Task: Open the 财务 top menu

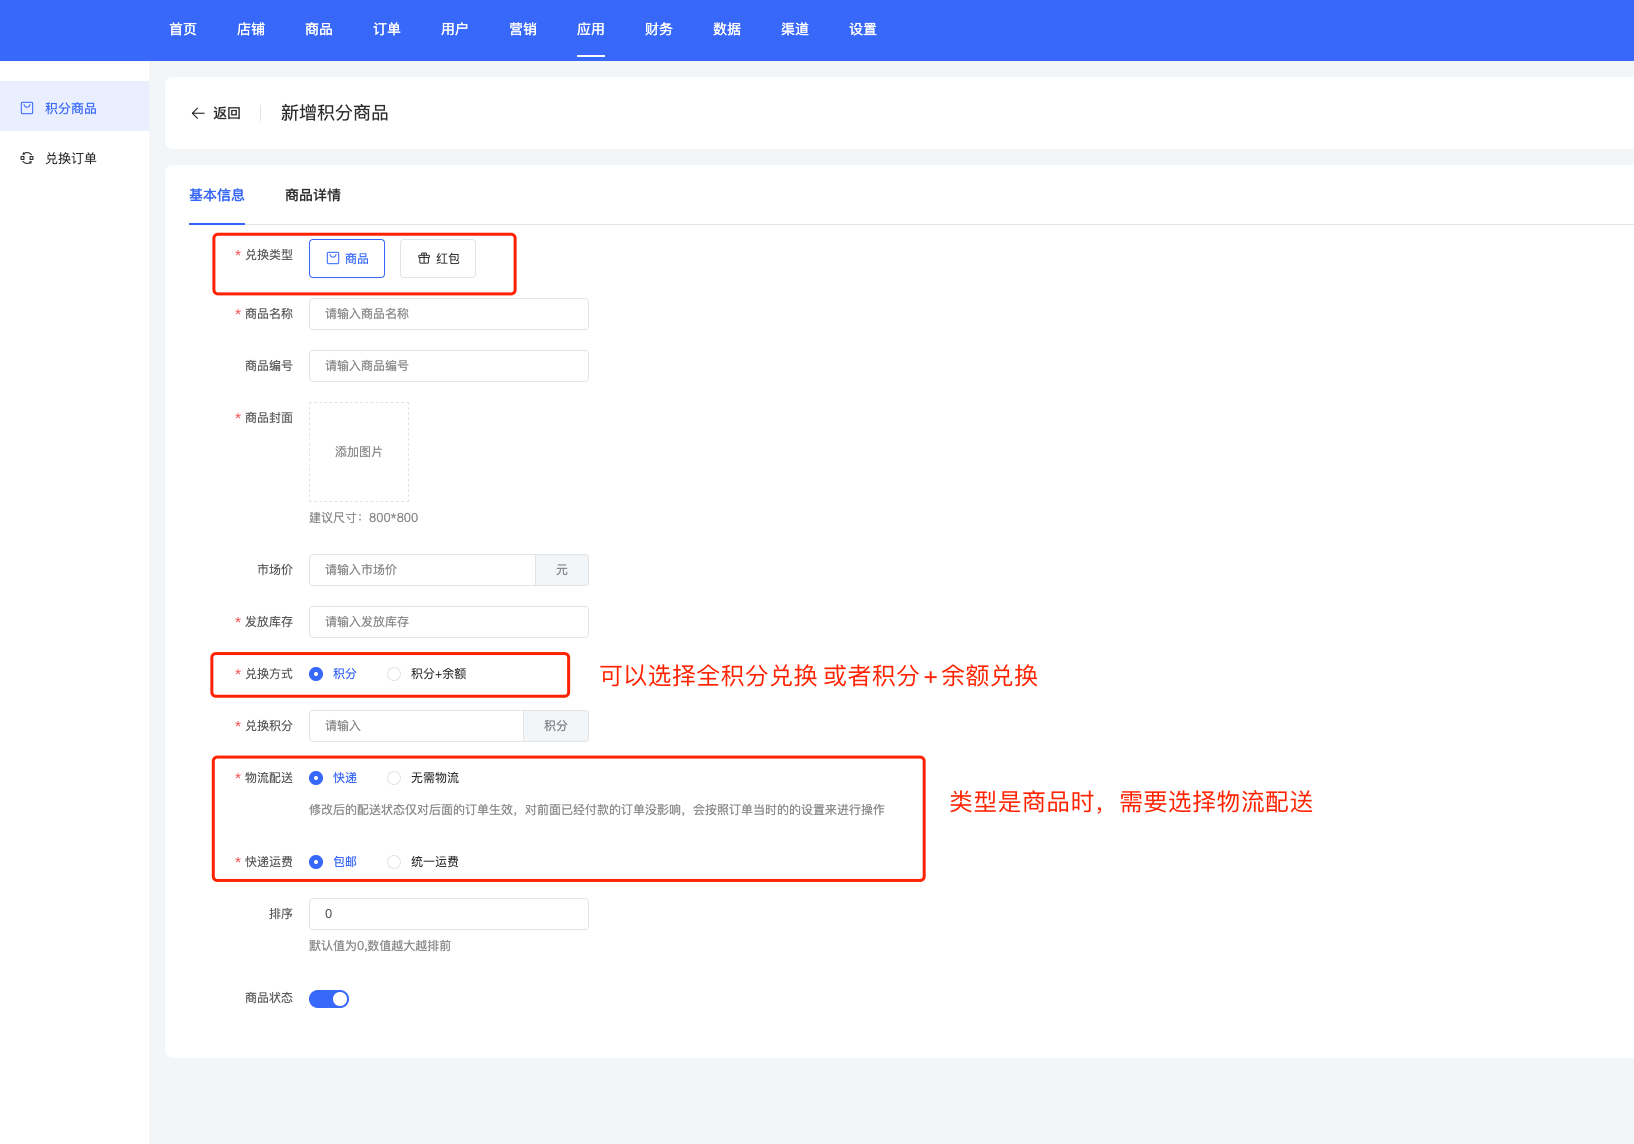Action: [x=658, y=29]
